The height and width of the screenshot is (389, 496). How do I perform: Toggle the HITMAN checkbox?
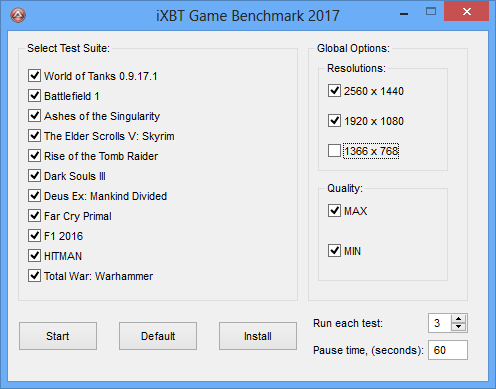(34, 256)
